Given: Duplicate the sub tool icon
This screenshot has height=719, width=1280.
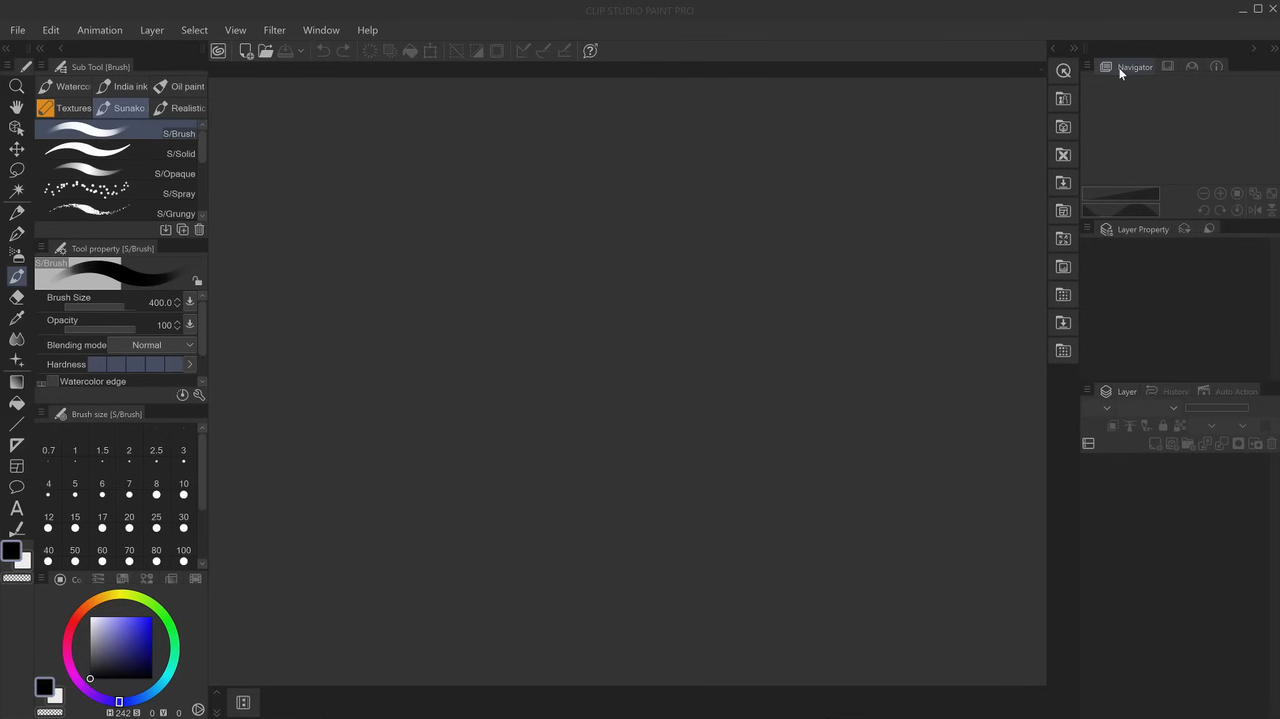Looking at the screenshot, I should 182,230.
